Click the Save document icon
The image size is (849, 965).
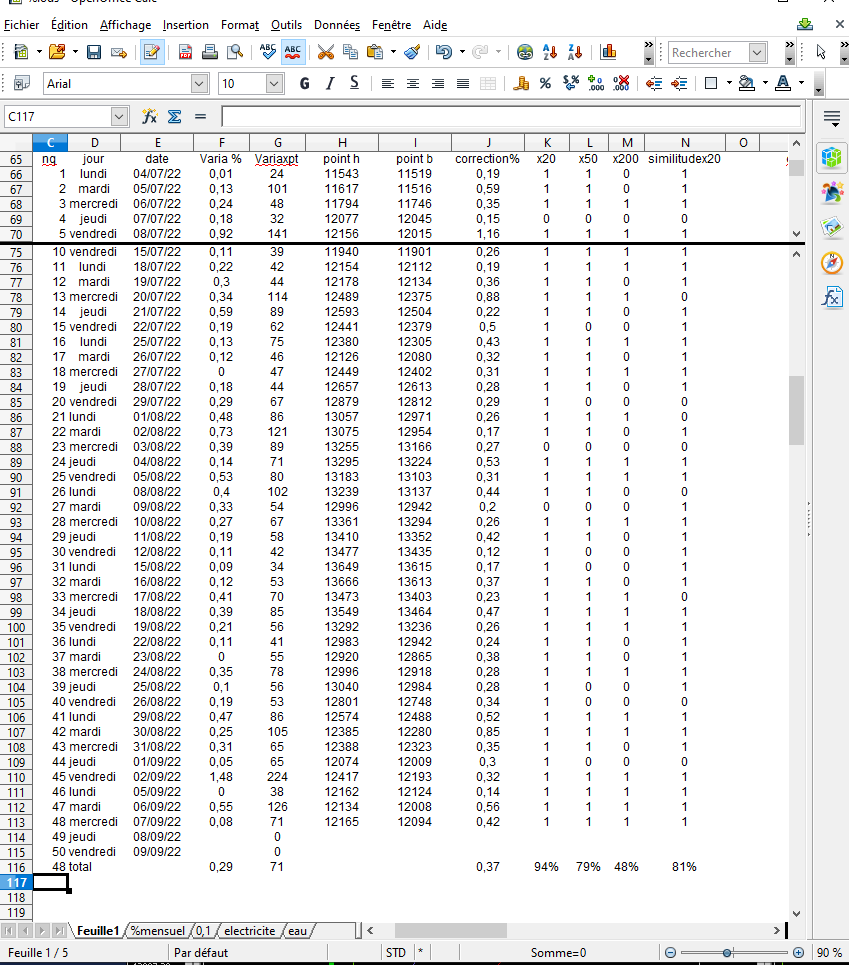tap(94, 52)
